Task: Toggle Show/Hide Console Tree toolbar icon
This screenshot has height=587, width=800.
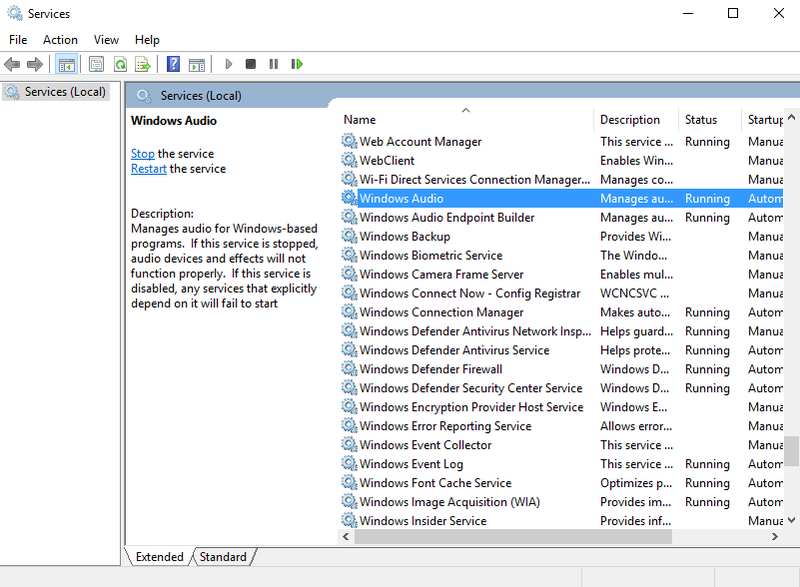Action: click(x=67, y=64)
